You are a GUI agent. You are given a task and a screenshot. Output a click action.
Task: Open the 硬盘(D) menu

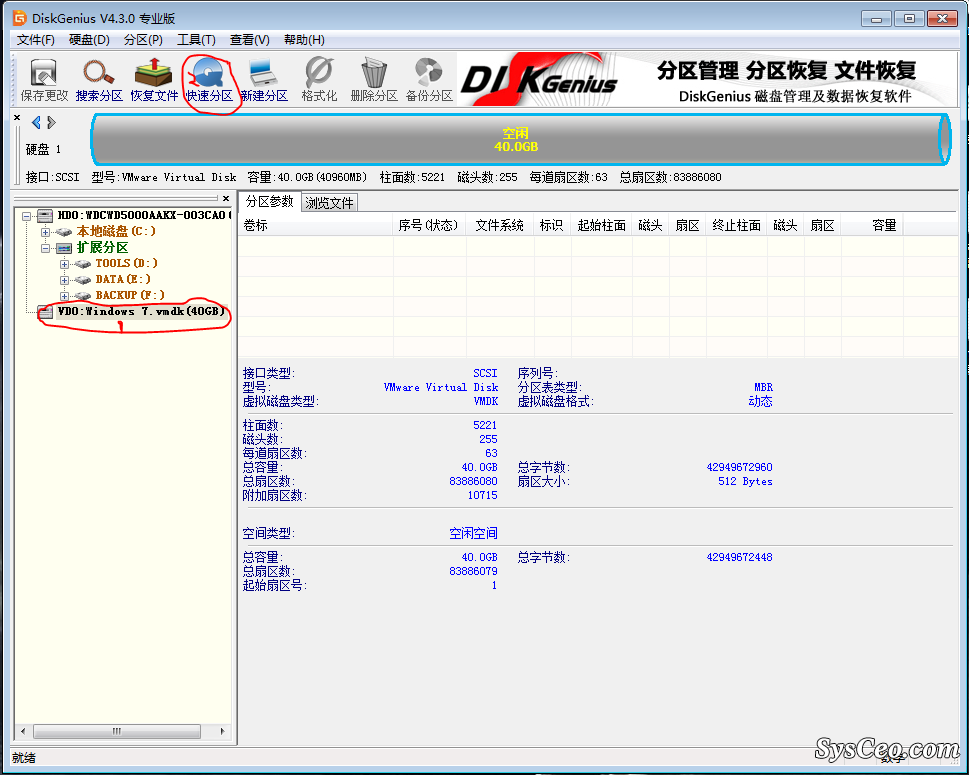click(90, 40)
